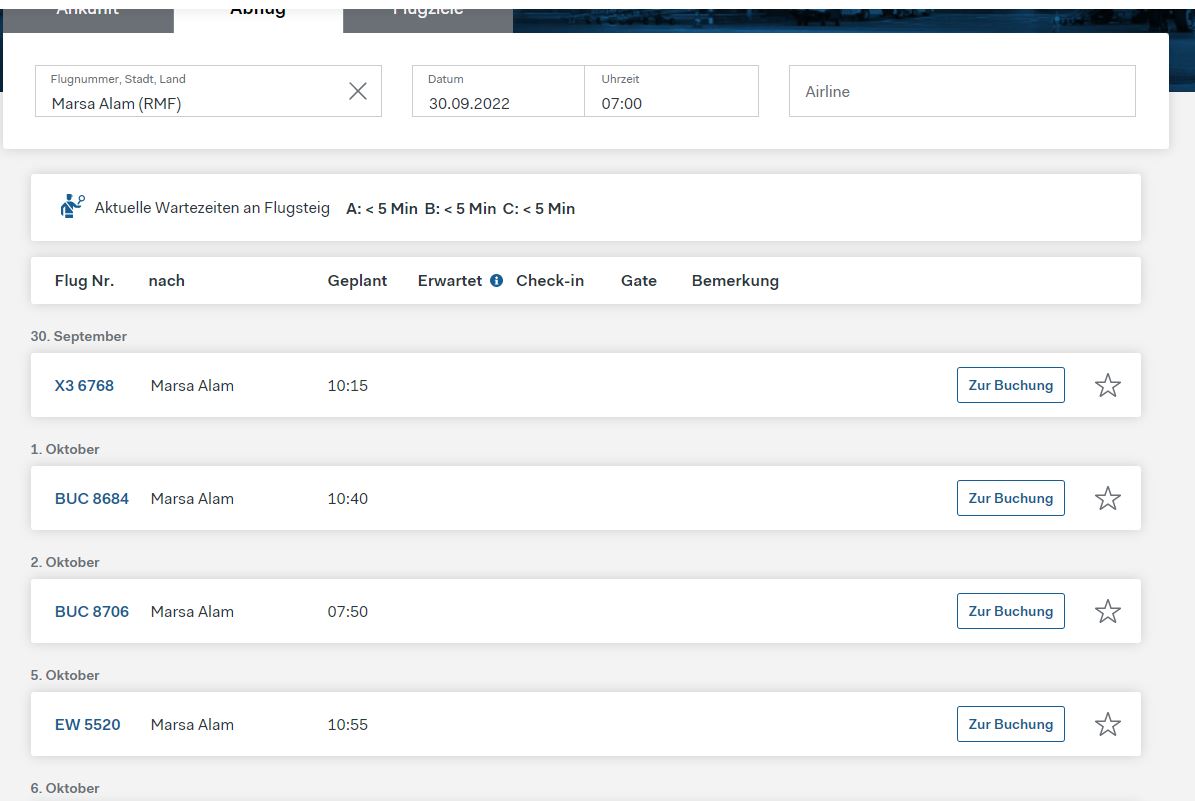Book the BUC 8684 flight
The image size is (1195, 801).
[x=1010, y=498]
